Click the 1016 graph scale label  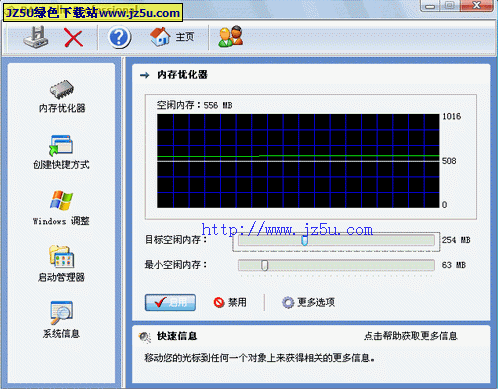click(452, 117)
